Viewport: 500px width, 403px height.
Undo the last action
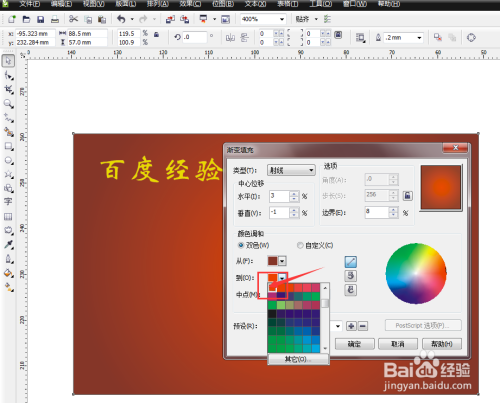(121, 19)
